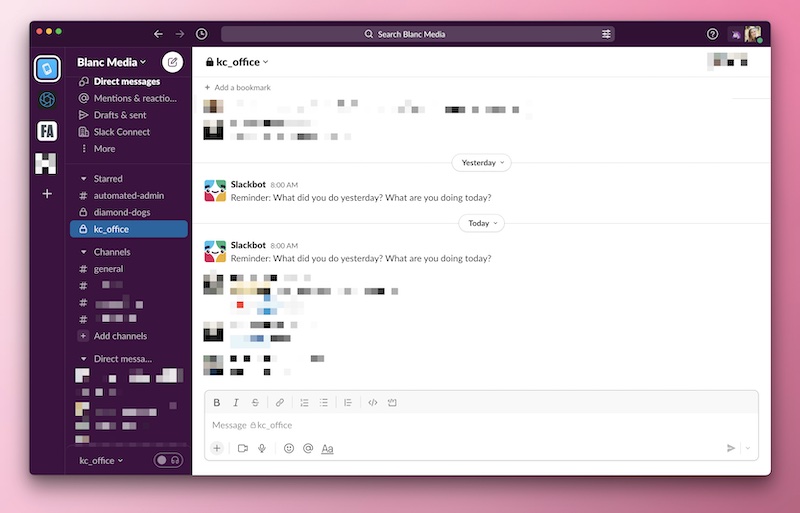Click Add channels
800x513 pixels.
113,336
